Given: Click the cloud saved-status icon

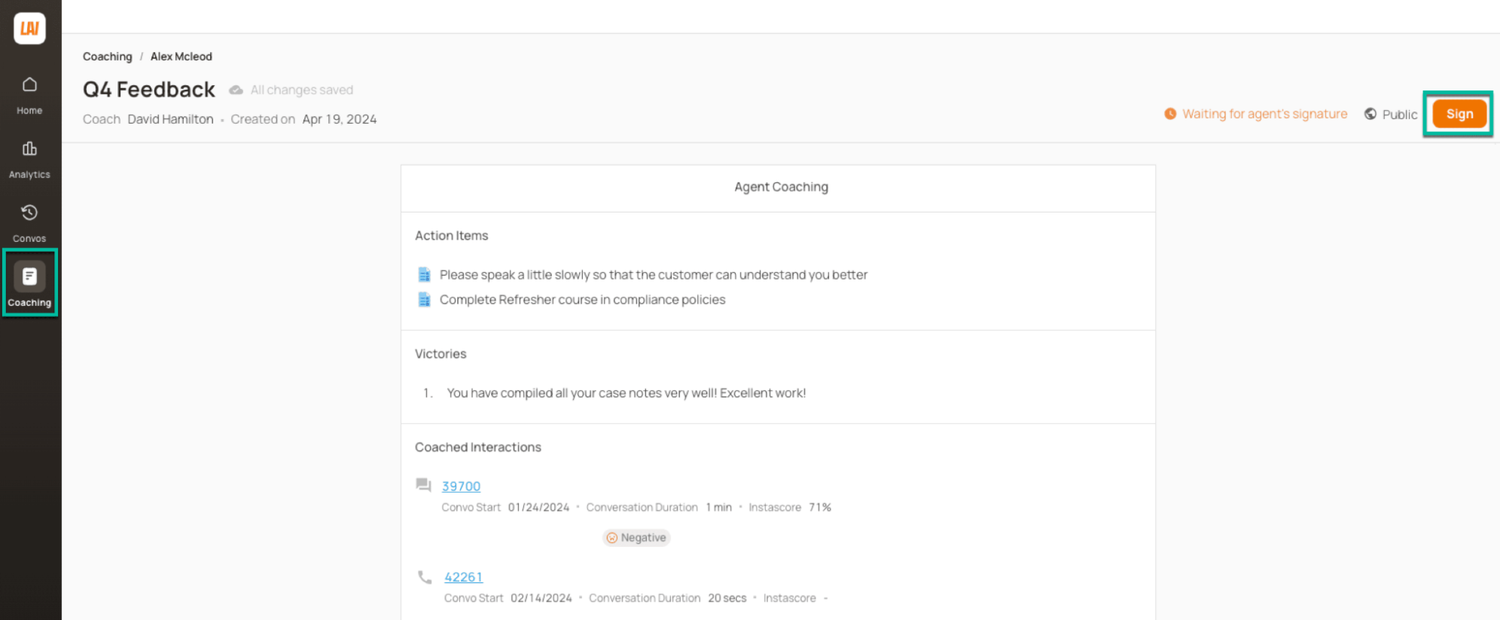Looking at the screenshot, I should [x=236, y=90].
